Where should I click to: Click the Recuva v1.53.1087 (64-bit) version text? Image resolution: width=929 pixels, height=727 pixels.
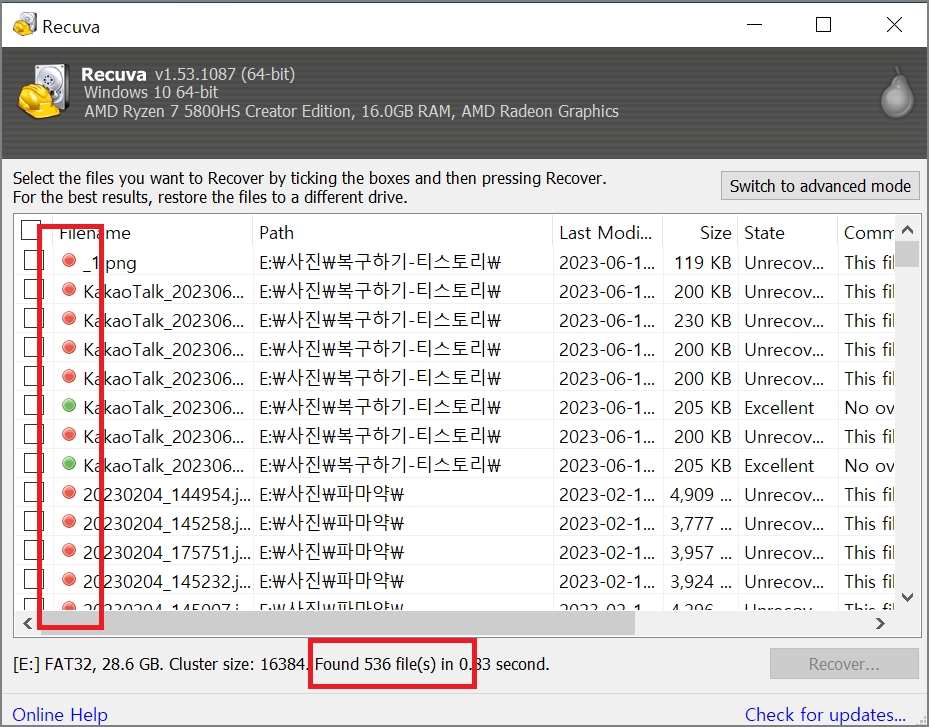[188, 74]
